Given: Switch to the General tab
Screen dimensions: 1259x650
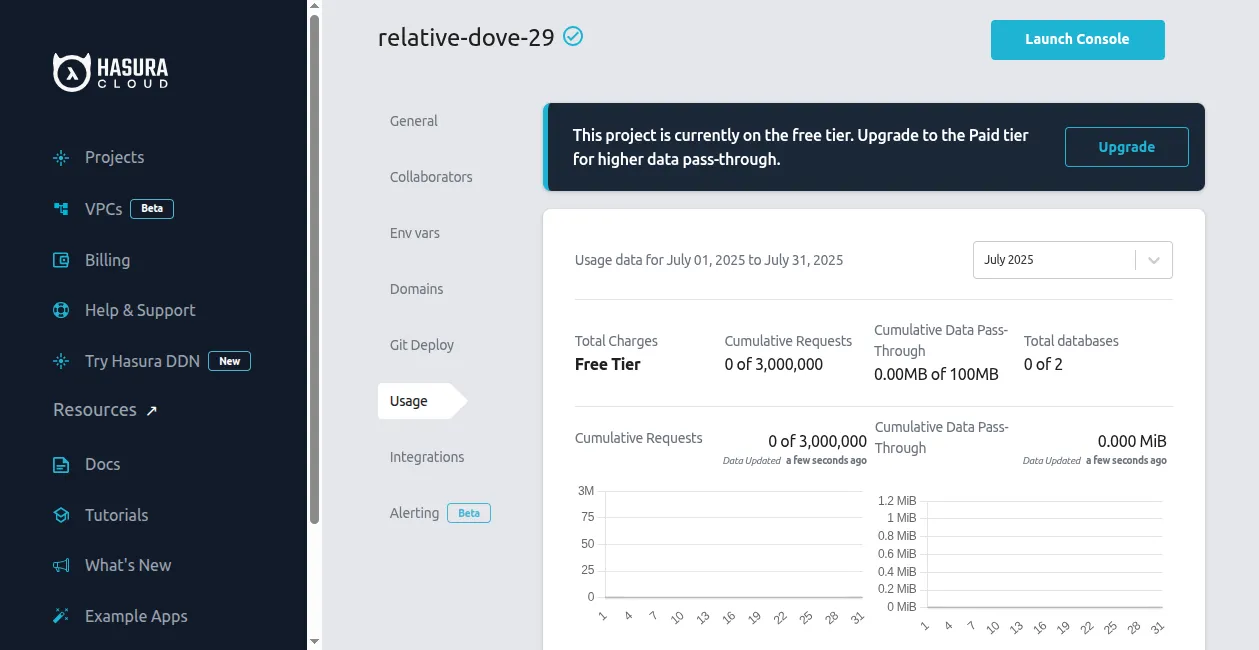Looking at the screenshot, I should [414, 121].
